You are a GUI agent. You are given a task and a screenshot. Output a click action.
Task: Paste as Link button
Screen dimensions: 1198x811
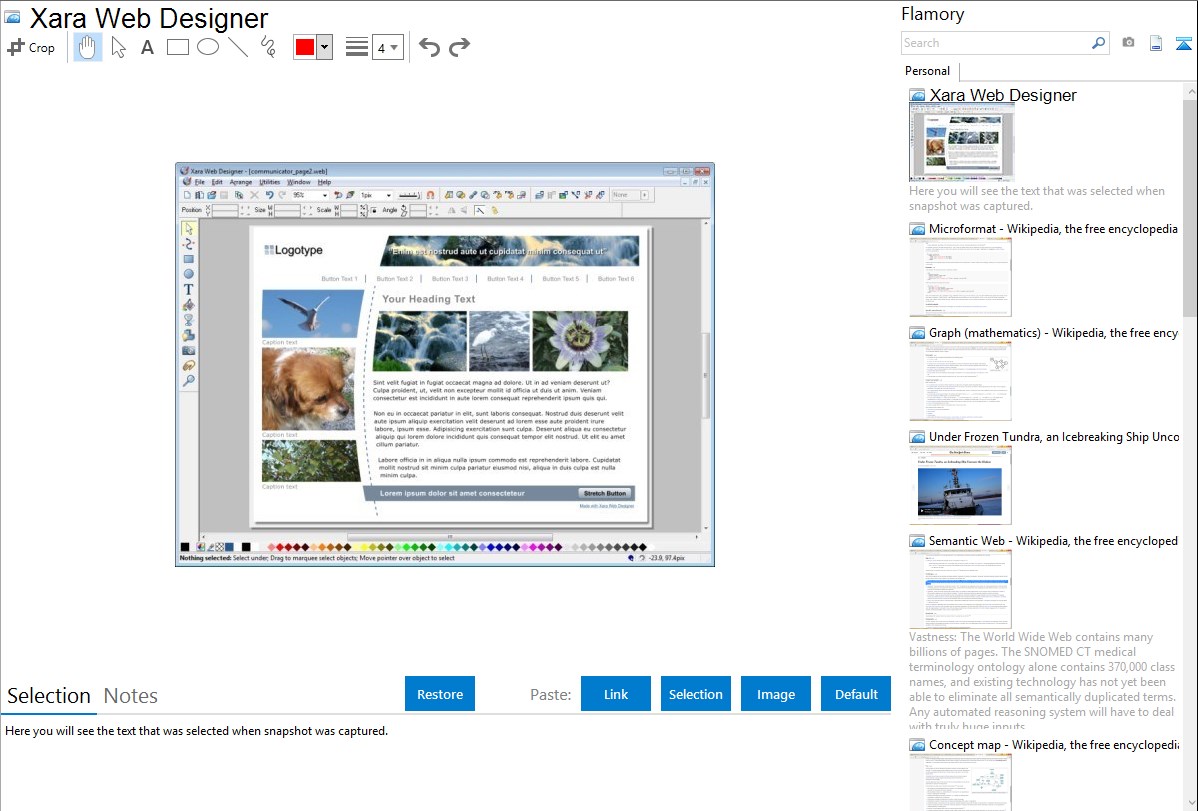tap(616, 694)
